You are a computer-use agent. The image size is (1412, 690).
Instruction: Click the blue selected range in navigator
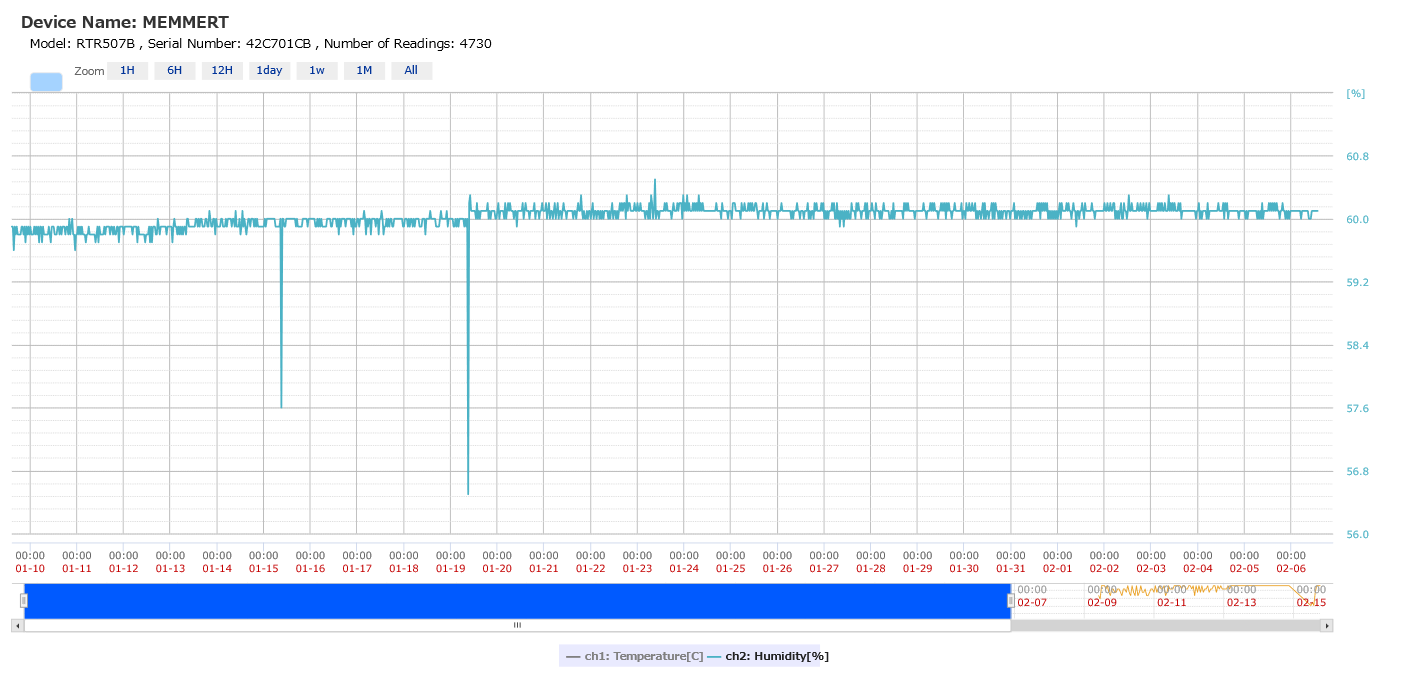click(x=517, y=601)
